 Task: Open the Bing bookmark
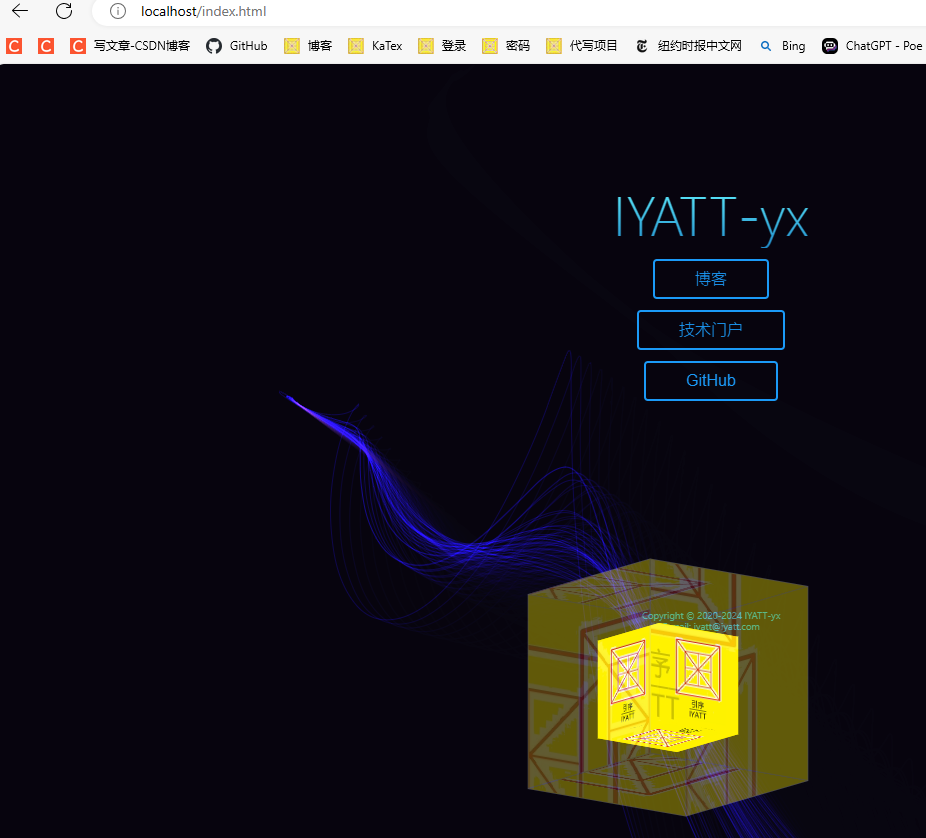tap(782, 46)
